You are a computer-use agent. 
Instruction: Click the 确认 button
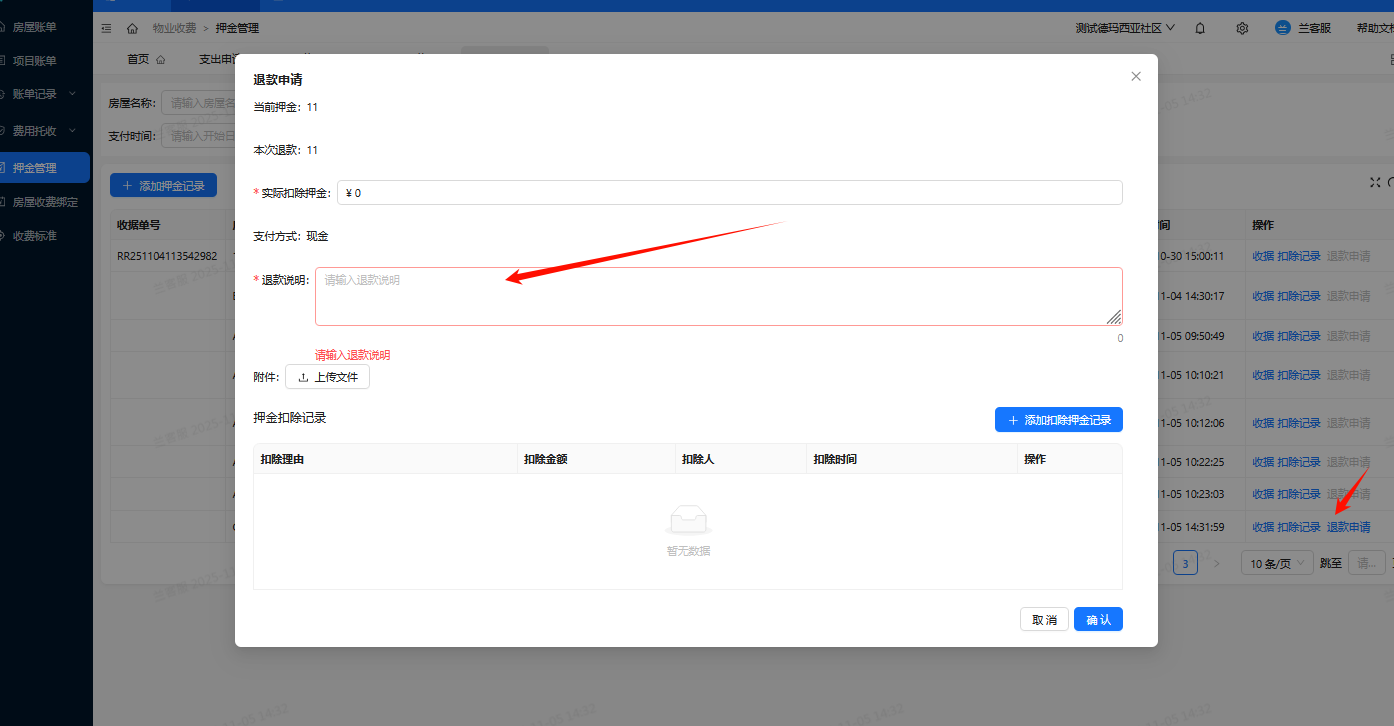click(1098, 620)
